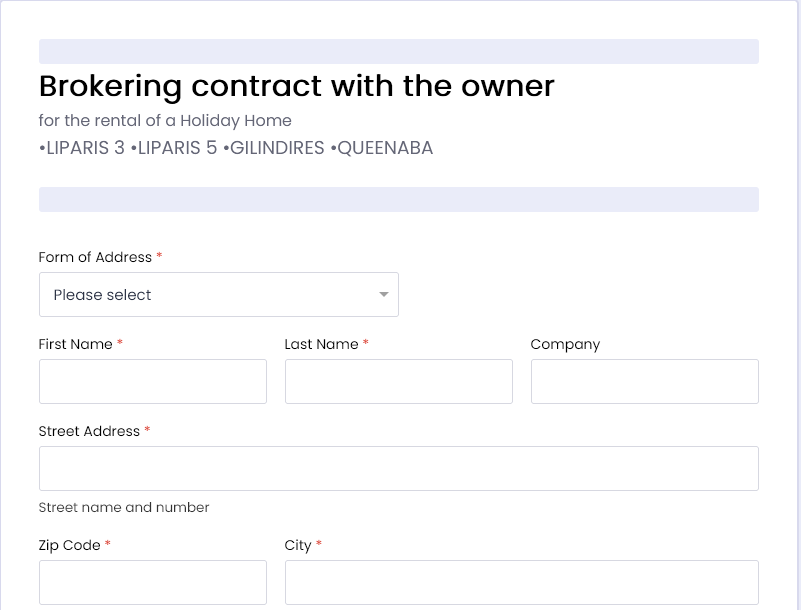Click the Form of Address label
Image resolution: width=801 pixels, height=610 pixels.
pyautogui.click(x=95, y=257)
